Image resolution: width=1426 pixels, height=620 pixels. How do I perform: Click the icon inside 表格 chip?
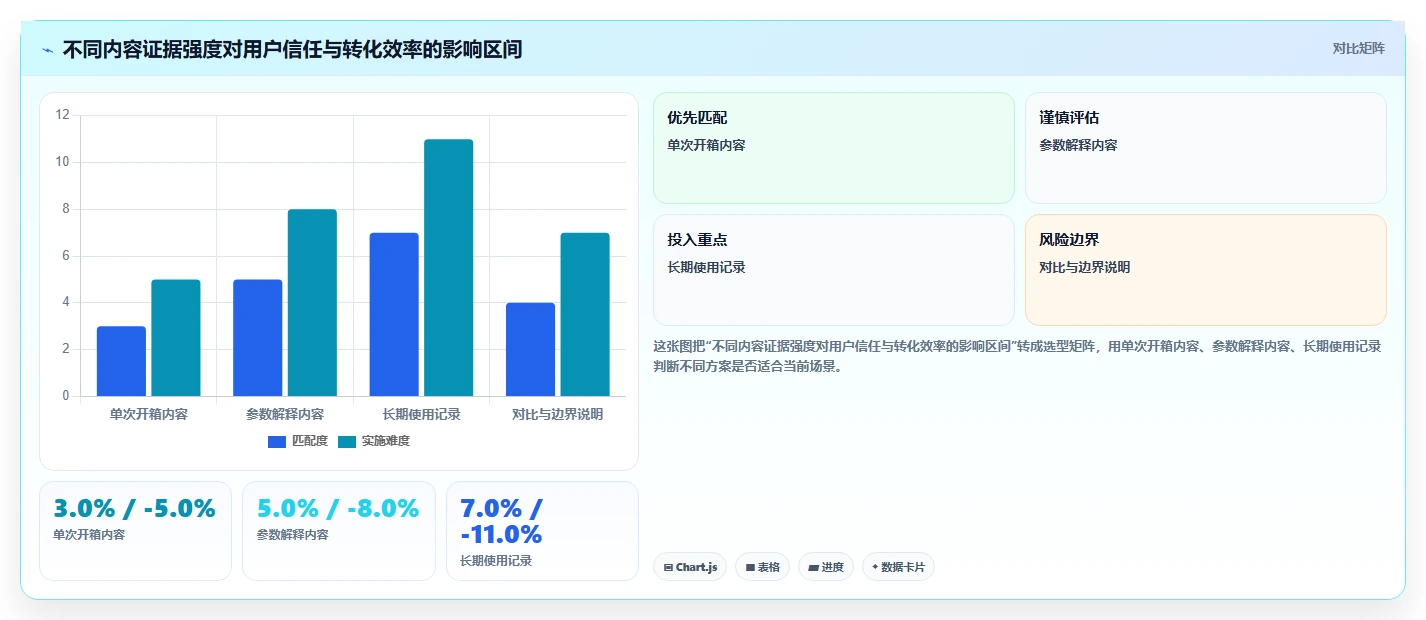(x=750, y=567)
